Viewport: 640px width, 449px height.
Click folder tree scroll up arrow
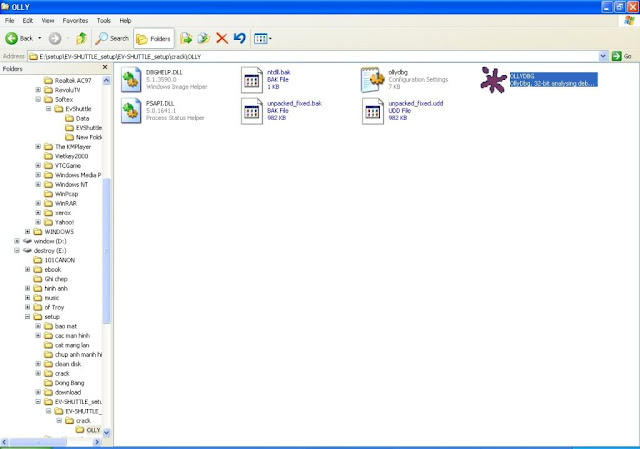(x=107, y=80)
